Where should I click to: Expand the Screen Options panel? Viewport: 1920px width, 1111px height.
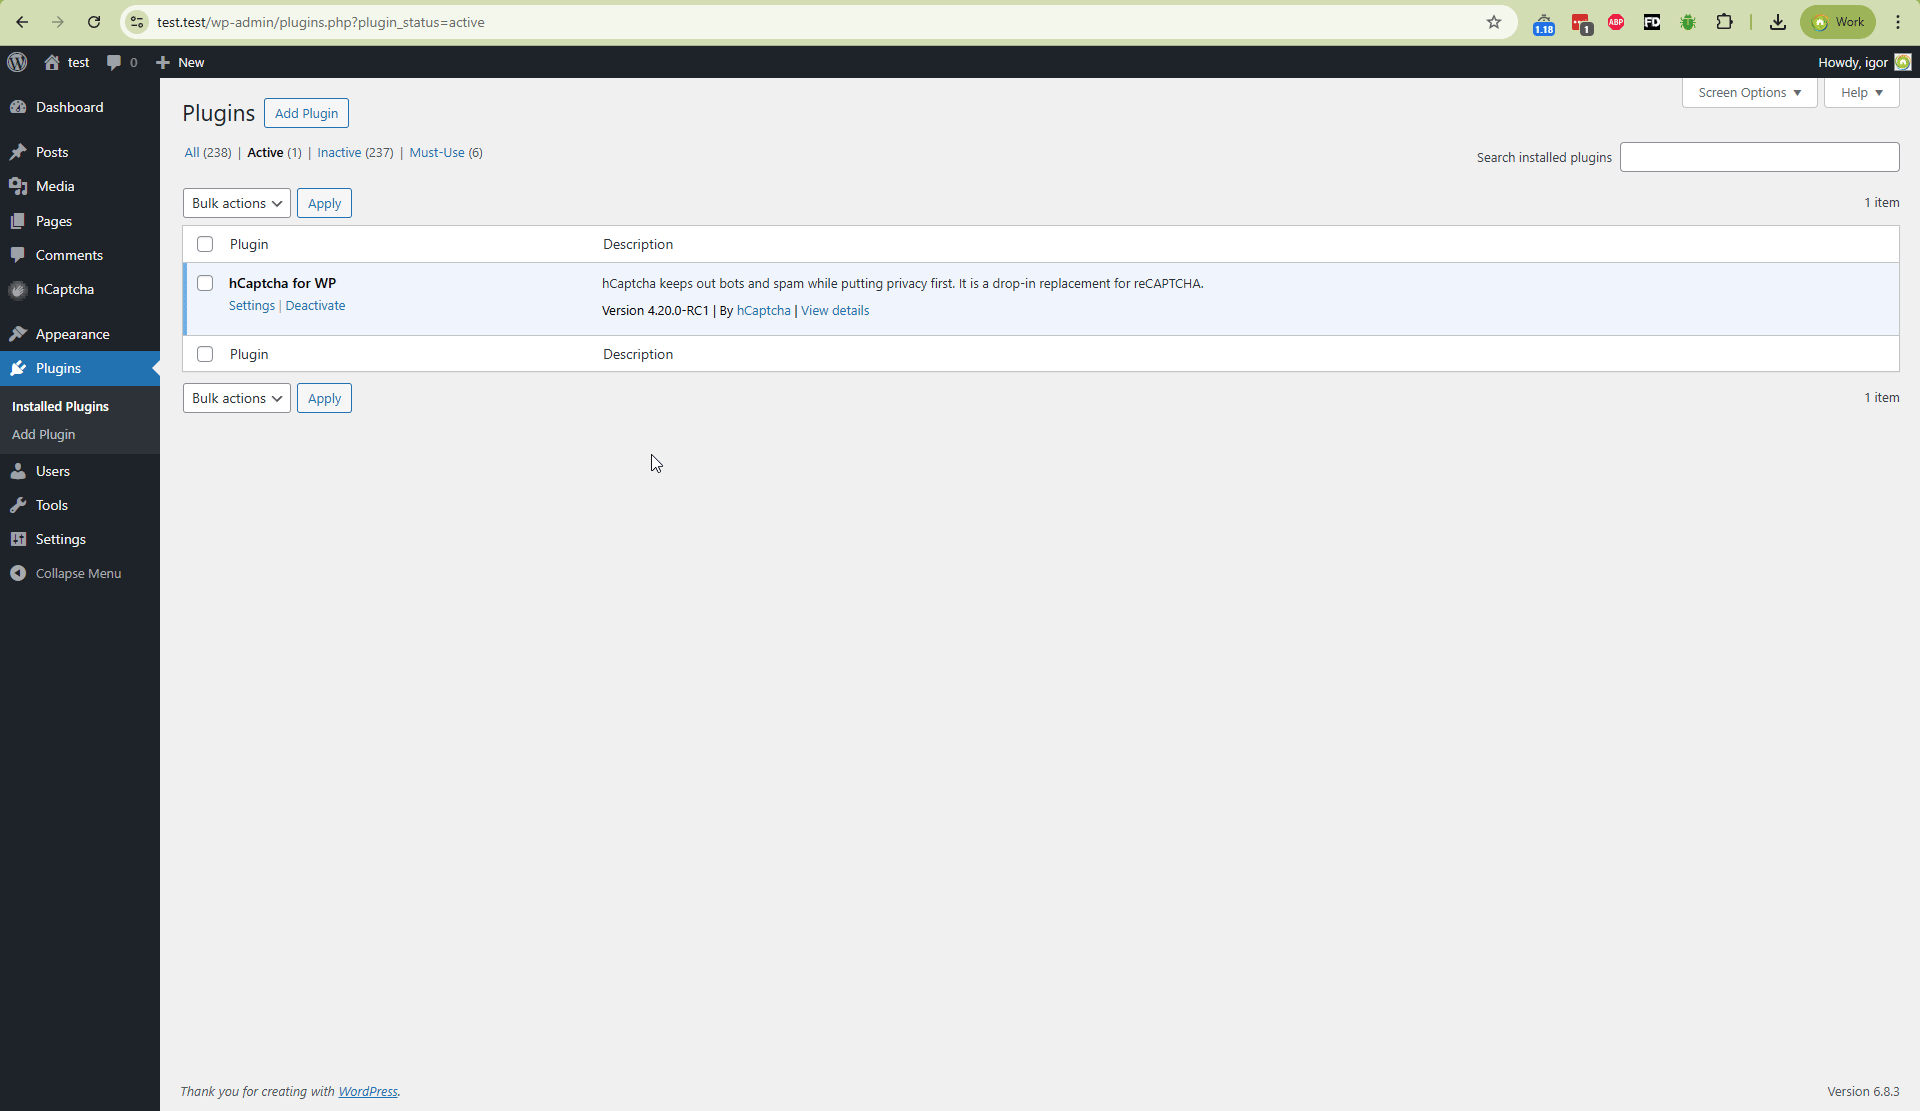tap(1749, 92)
